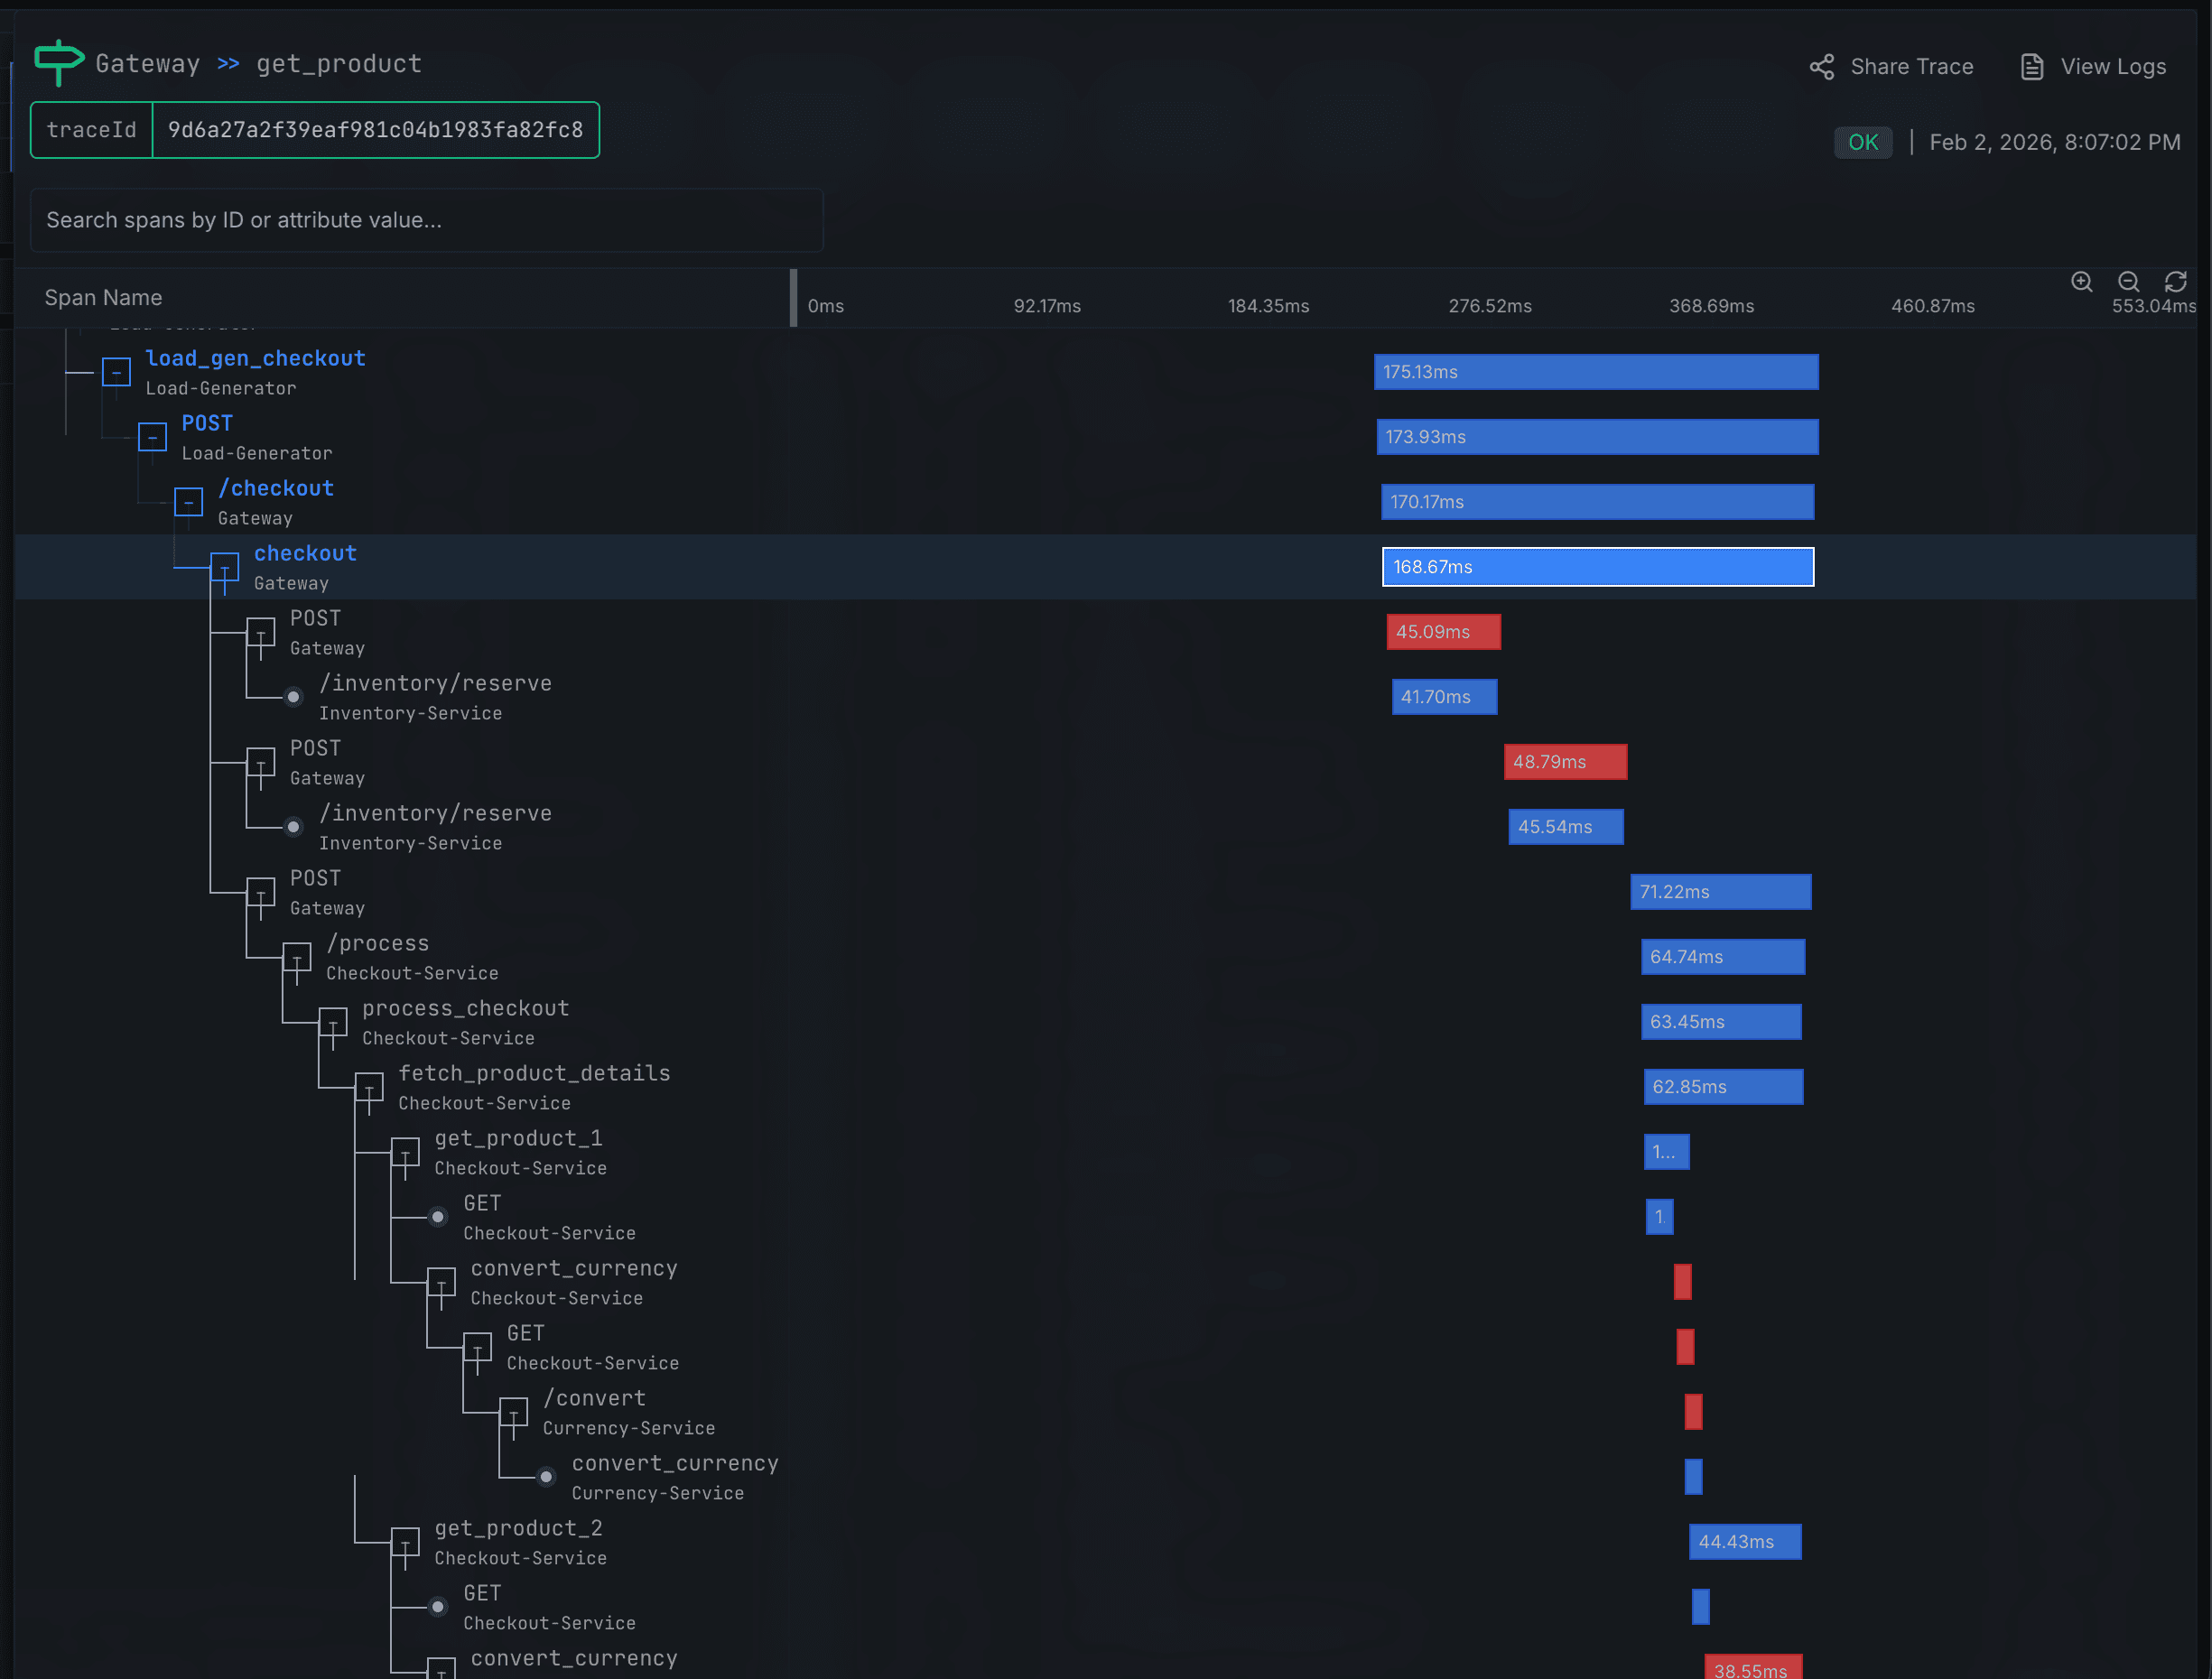Viewport: 2212px width, 1679px height.
Task: Zoom out using the magnifier-minus icon
Action: (2129, 282)
